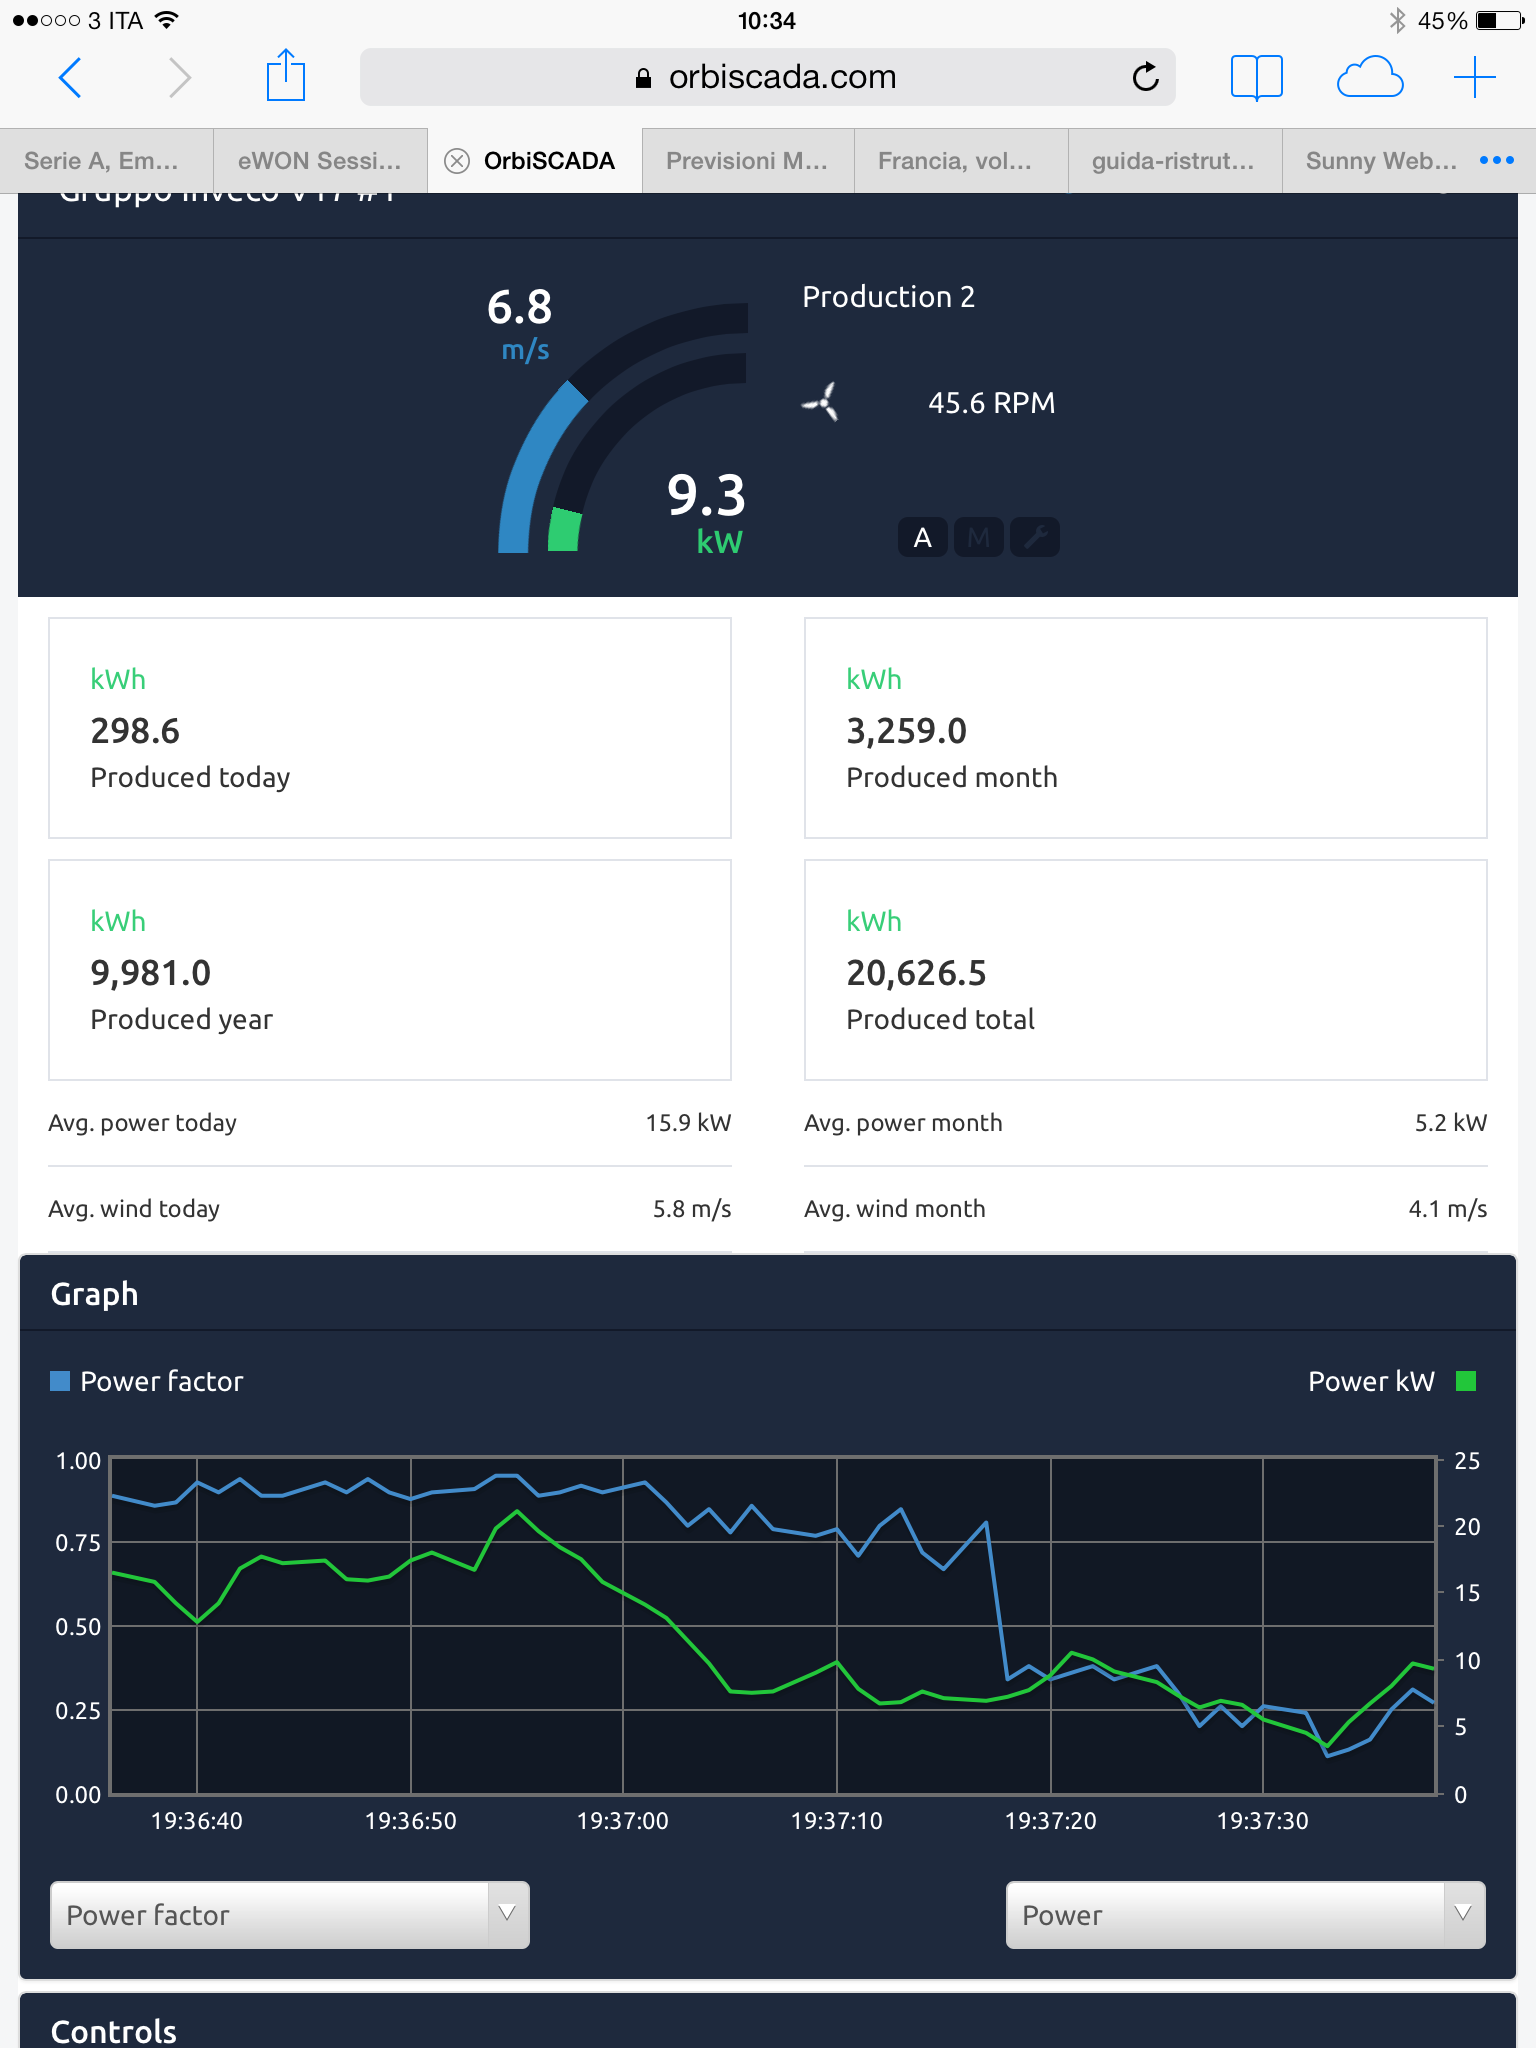Open iCloud Tabs cloud icon
Image resolution: width=1536 pixels, height=2048 pixels.
pyautogui.click(x=1369, y=77)
